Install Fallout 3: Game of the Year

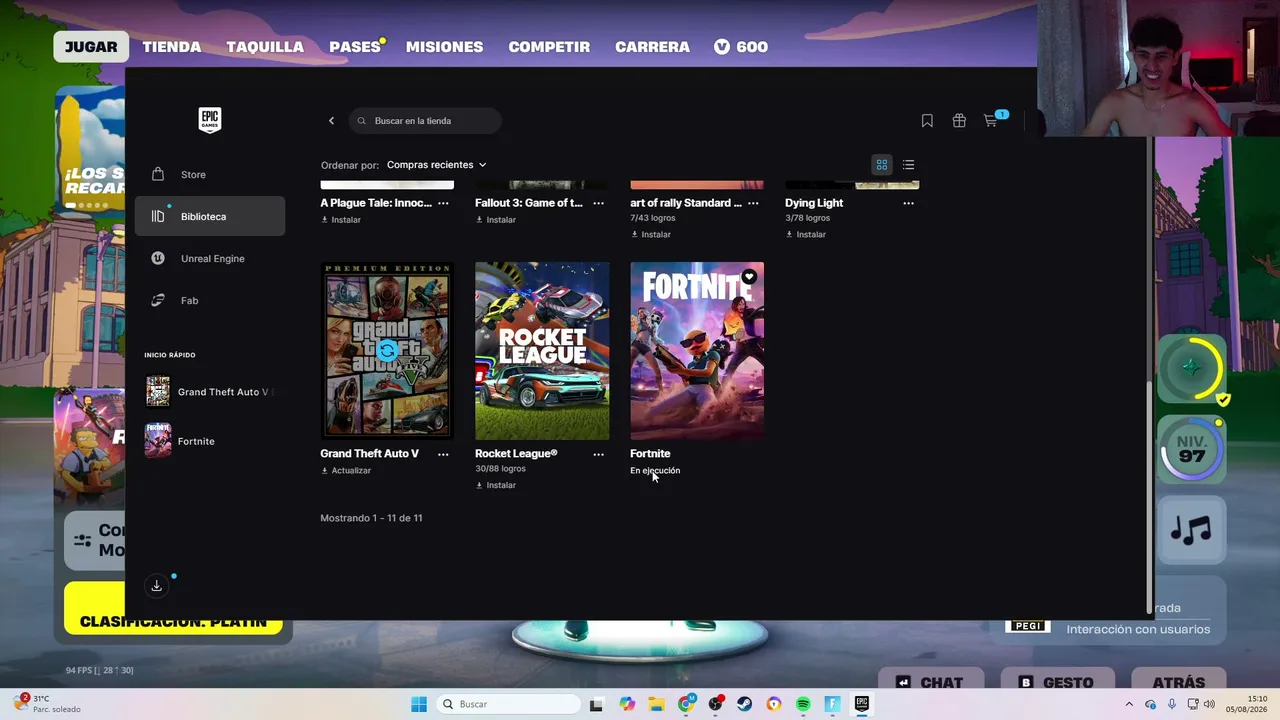[496, 220]
